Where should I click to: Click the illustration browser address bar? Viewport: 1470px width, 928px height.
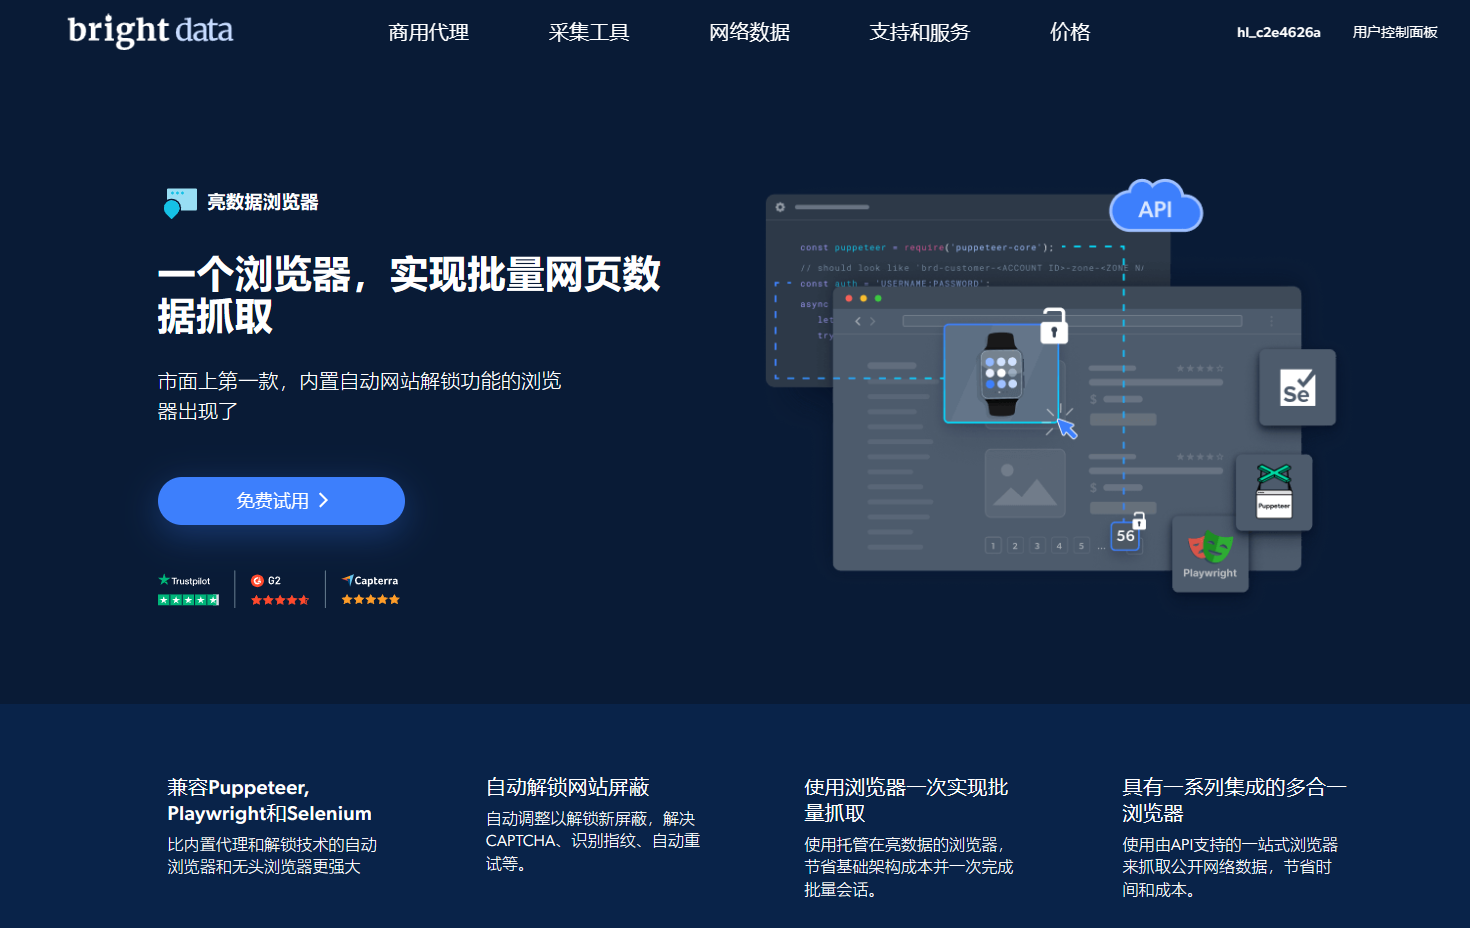pos(1072,321)
